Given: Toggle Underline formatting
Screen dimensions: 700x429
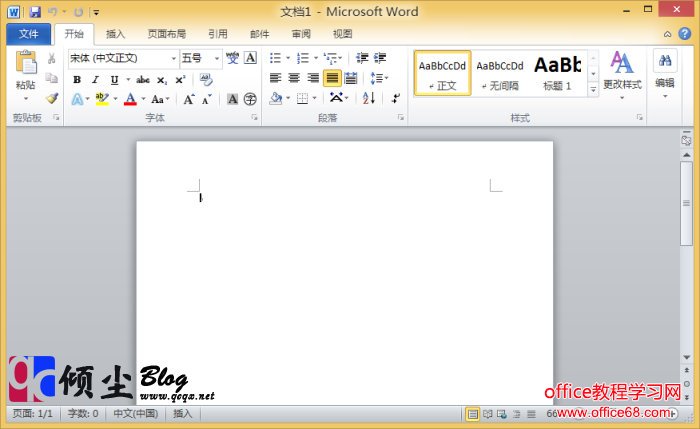Looking at the screenshot, I should pos(114,80).
